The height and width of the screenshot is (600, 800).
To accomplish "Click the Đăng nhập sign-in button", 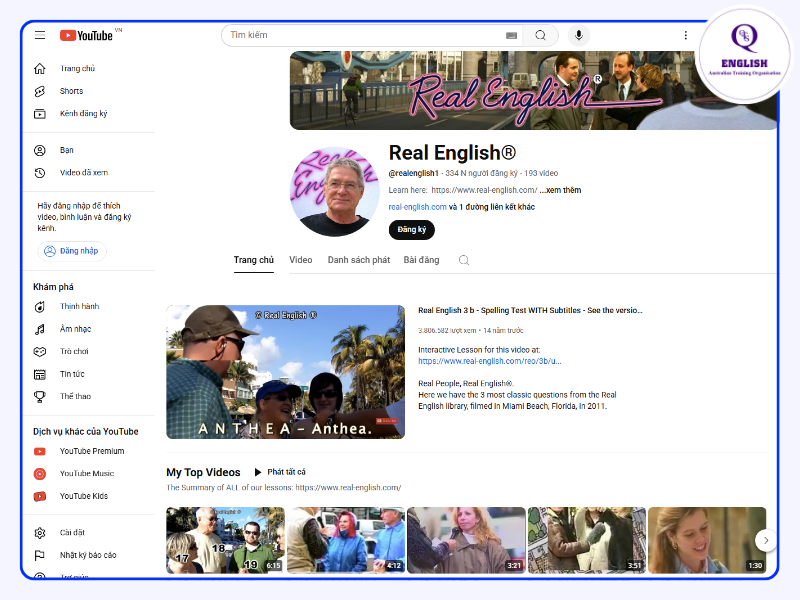I will click(x=71, y=251).
